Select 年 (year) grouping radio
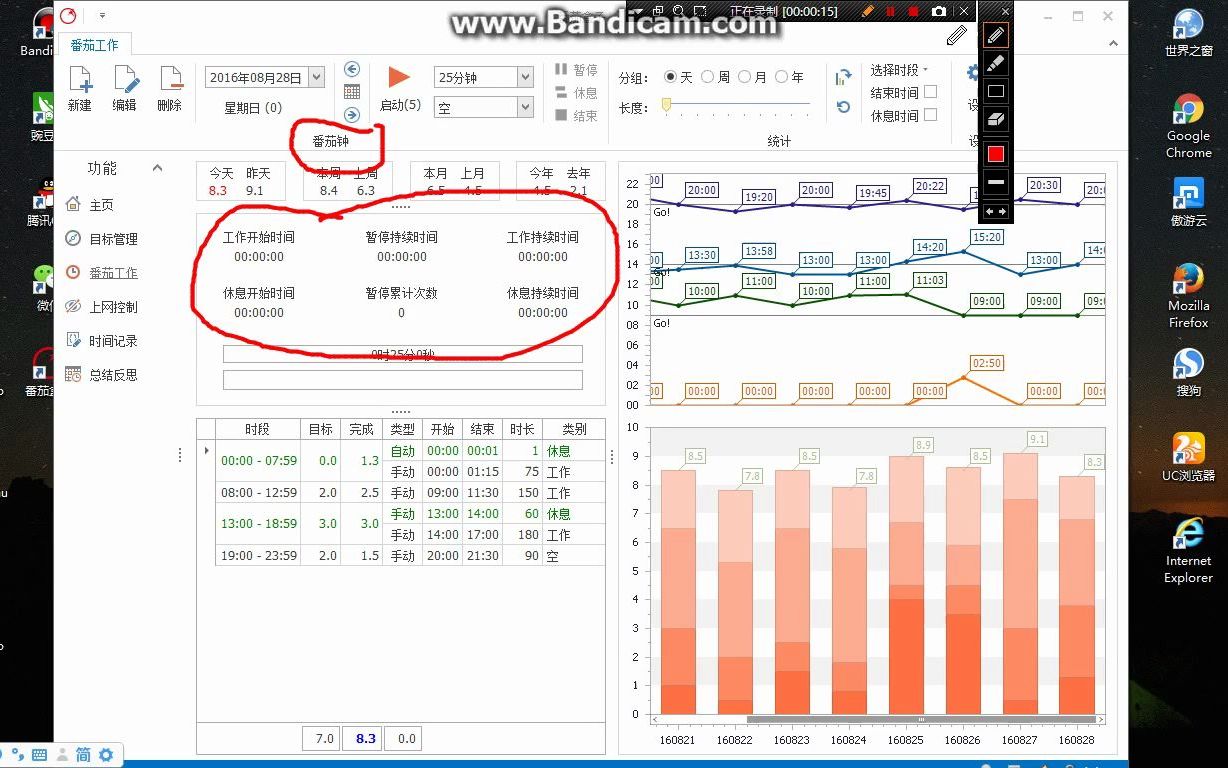 click(789, 77)
